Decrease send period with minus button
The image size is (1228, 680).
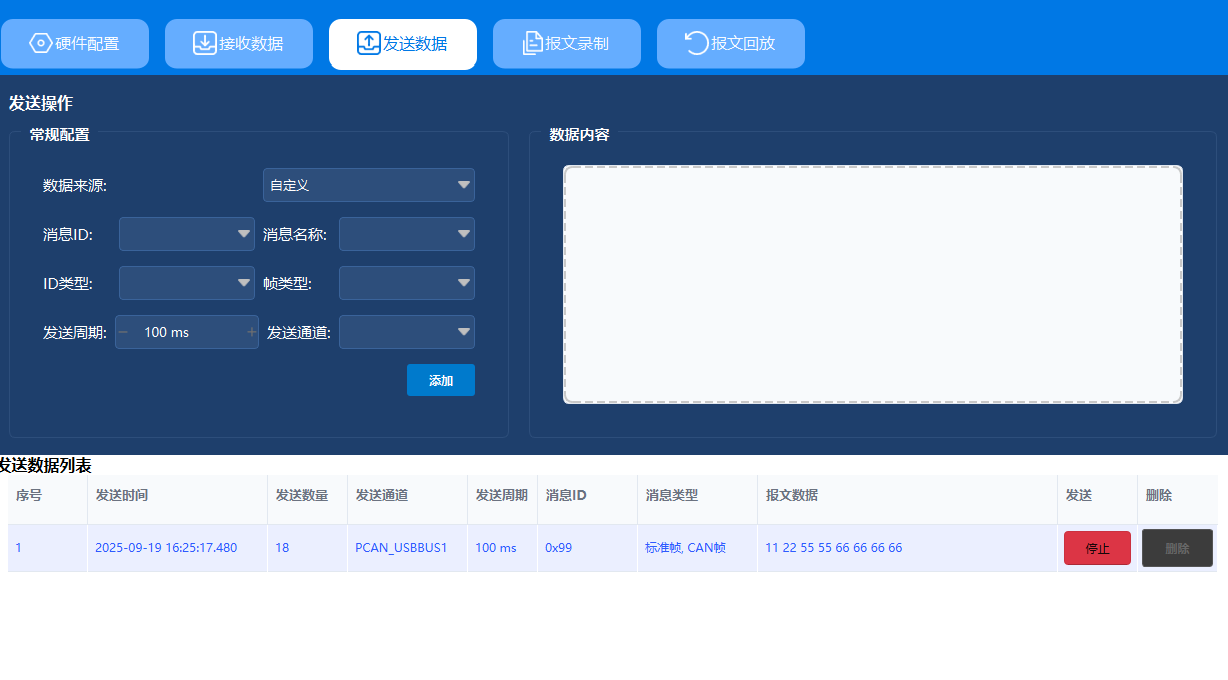coord(123,332)
